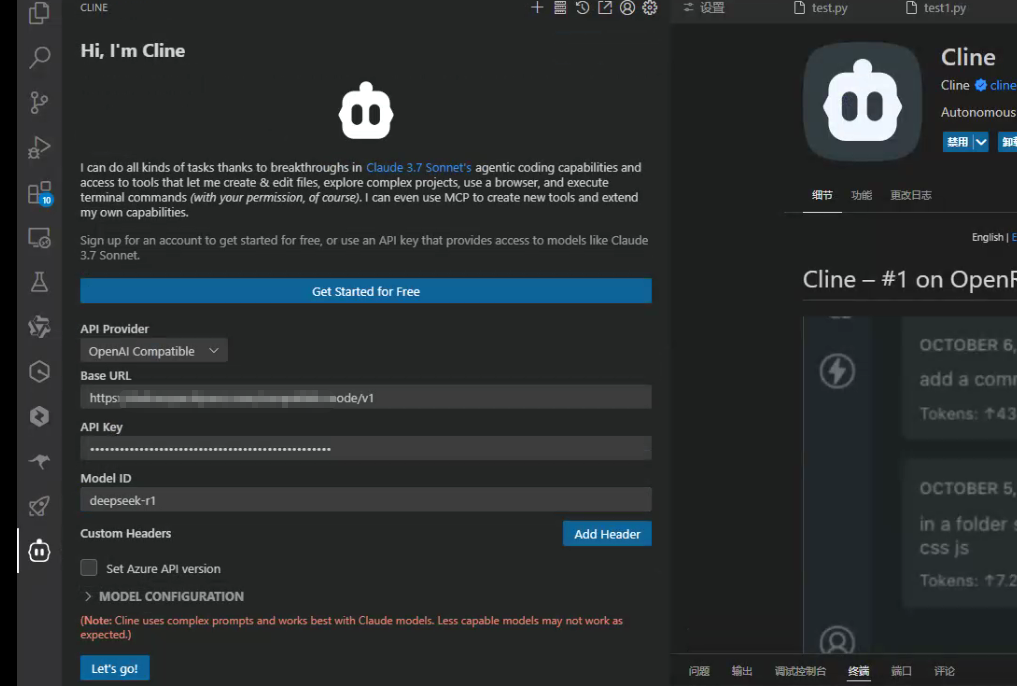Image resolution: width=1017 pixels, height=686 pixels.
Task: Open Cline in editor popout icon
Action: (x=604, y=8)
